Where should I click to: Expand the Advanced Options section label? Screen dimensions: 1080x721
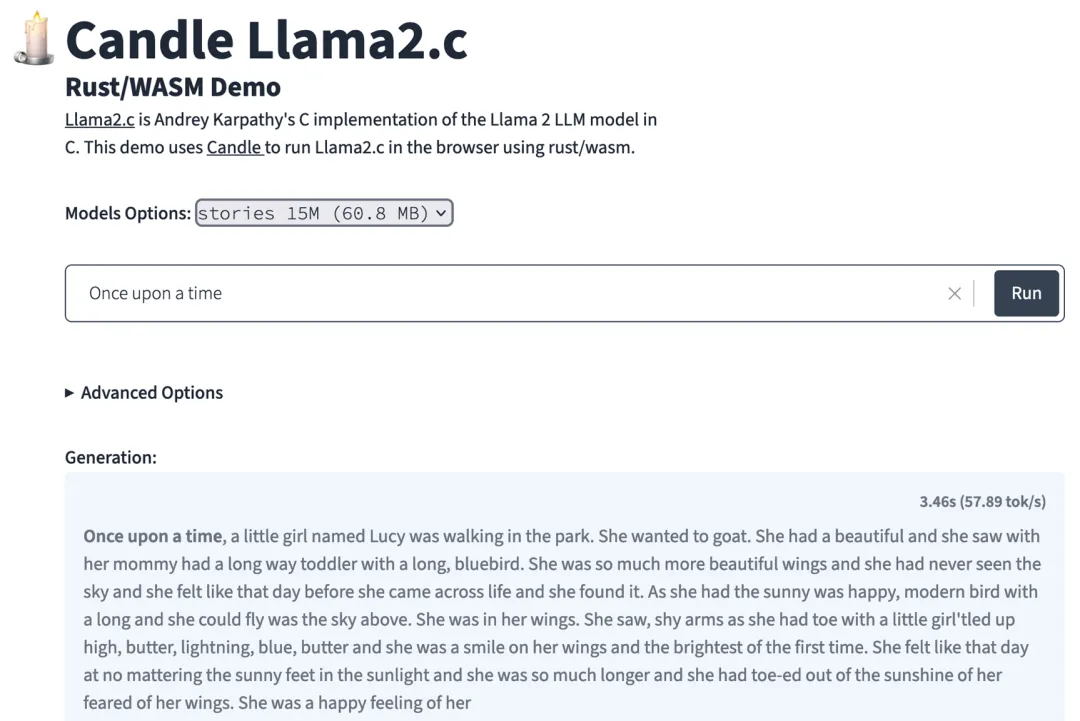click(152, 393)
